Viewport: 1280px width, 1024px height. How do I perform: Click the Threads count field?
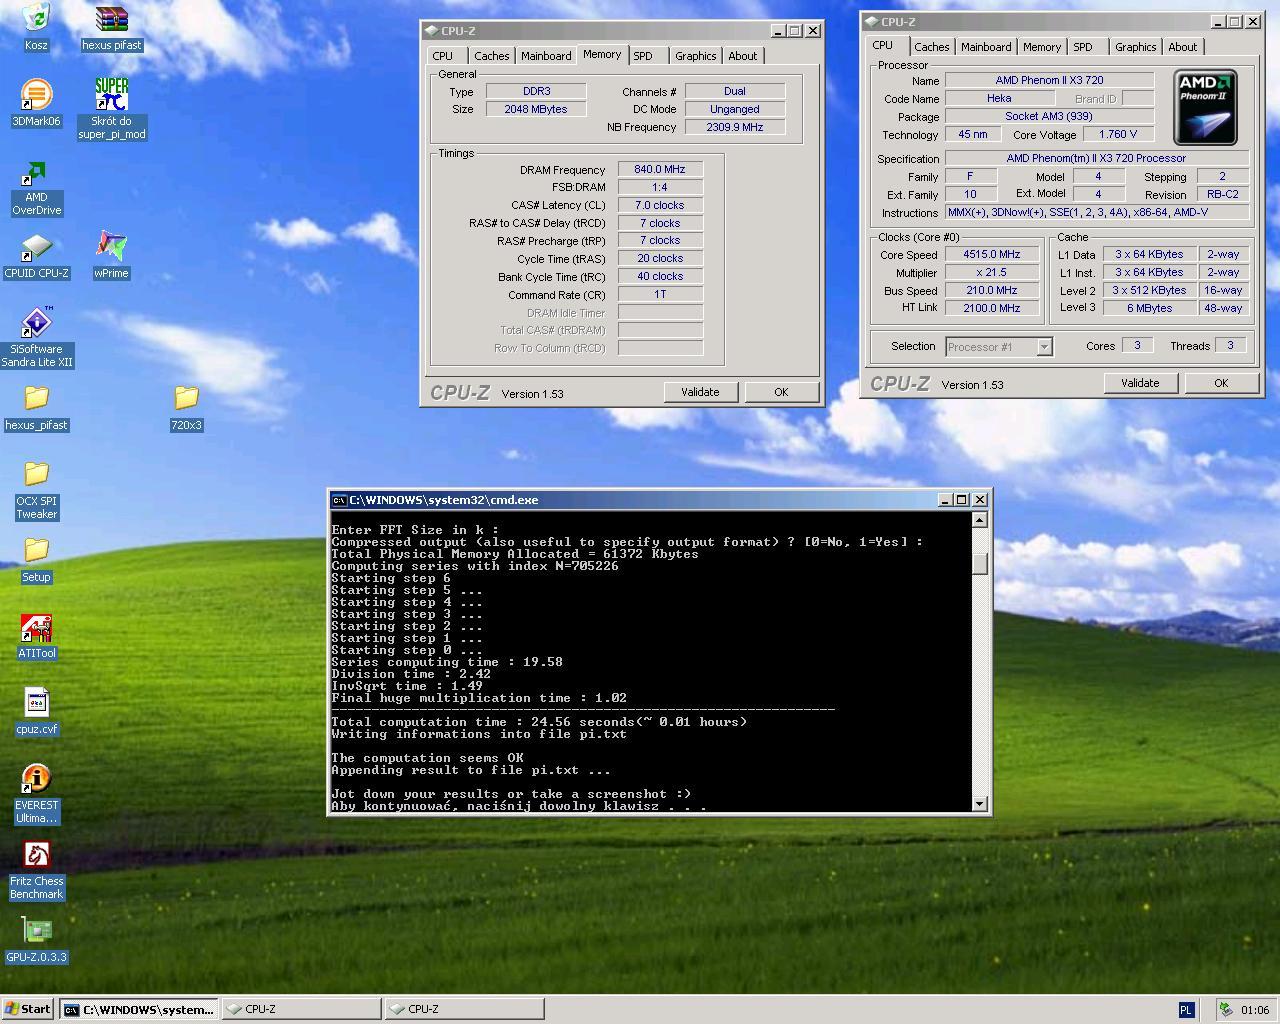1230,346
